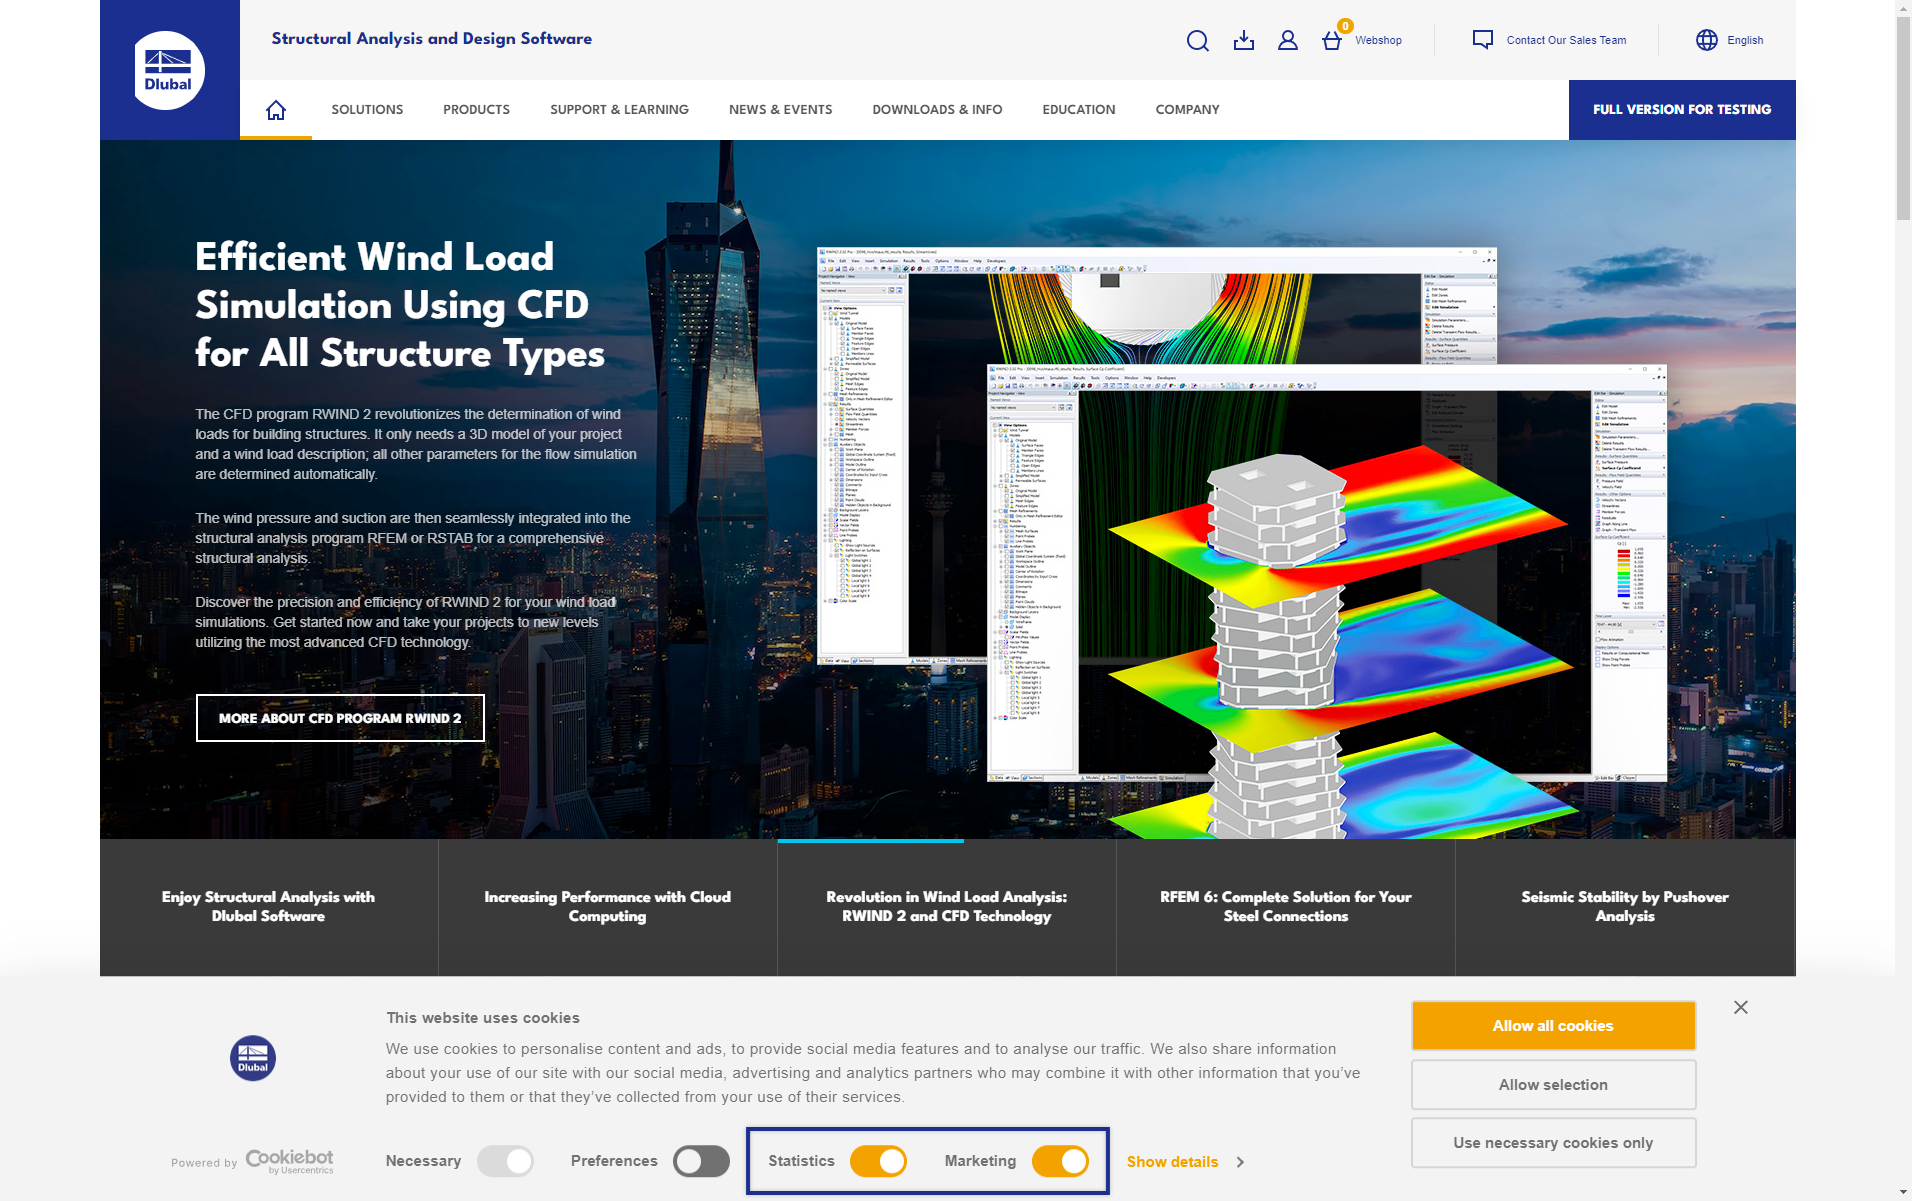Disable the Statistics cookies switch
Viewport: 1912px width, 1201px height.
tap(878, 1161)
